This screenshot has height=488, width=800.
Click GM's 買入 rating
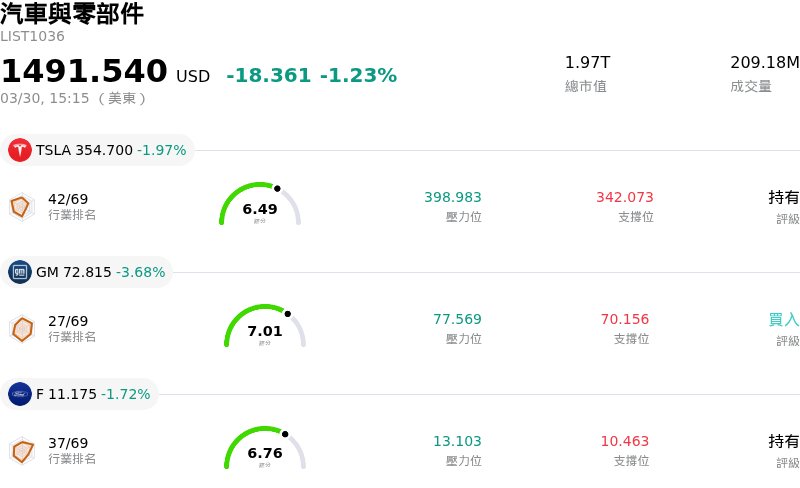point(783,320)
